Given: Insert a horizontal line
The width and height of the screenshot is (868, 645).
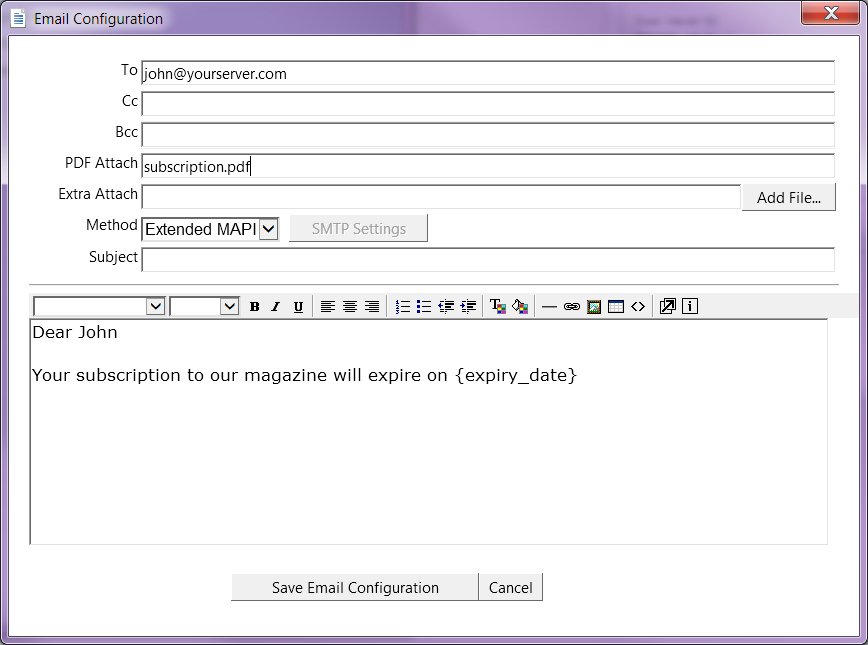Looking at the screenshot, I should [549, 307].
